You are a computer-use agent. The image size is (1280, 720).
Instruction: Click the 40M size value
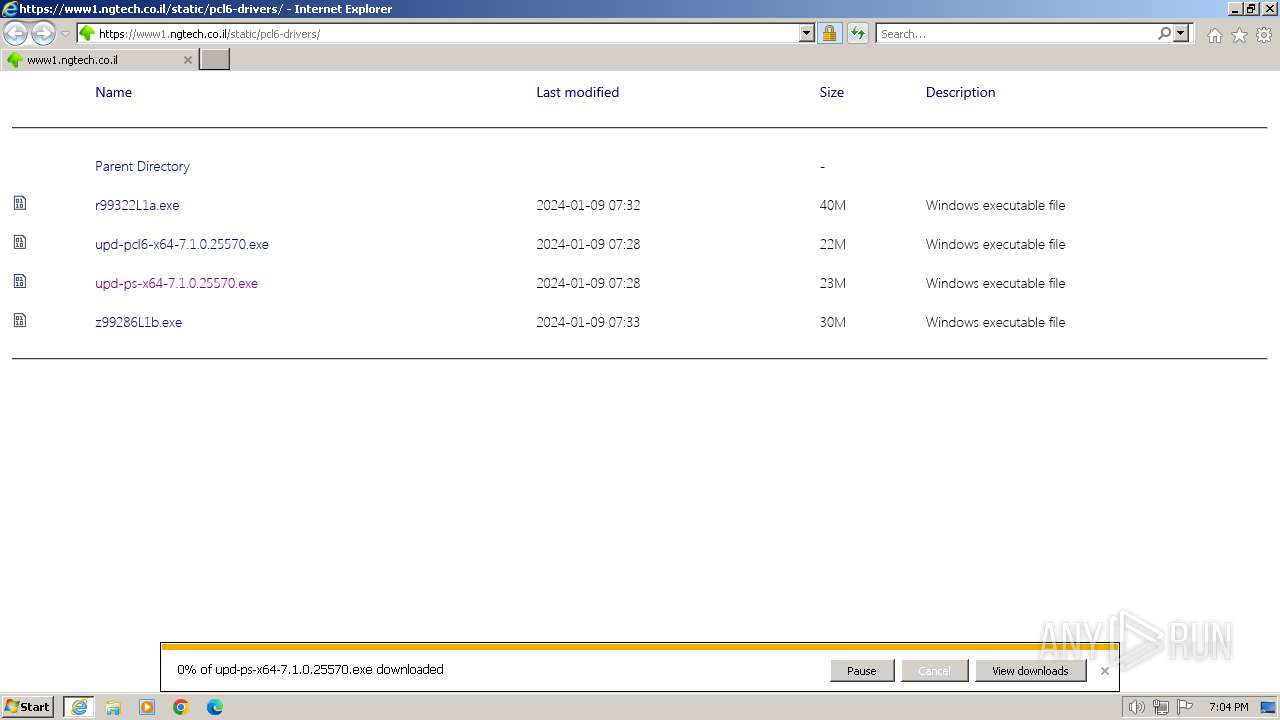click(x=832, y=205)
